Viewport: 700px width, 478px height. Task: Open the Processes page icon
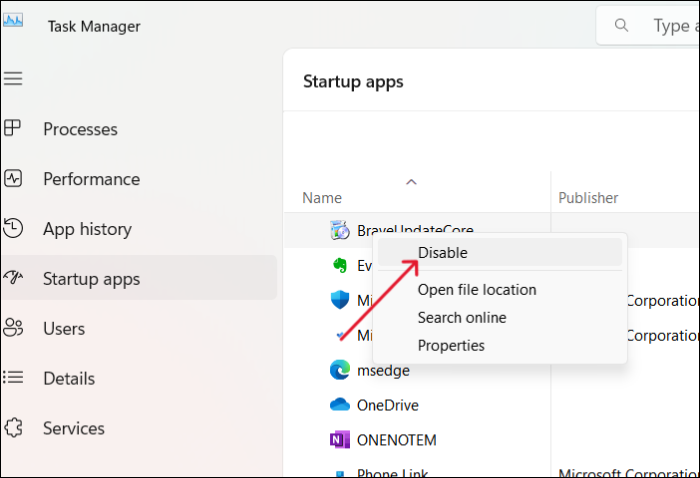pos(13,129)
